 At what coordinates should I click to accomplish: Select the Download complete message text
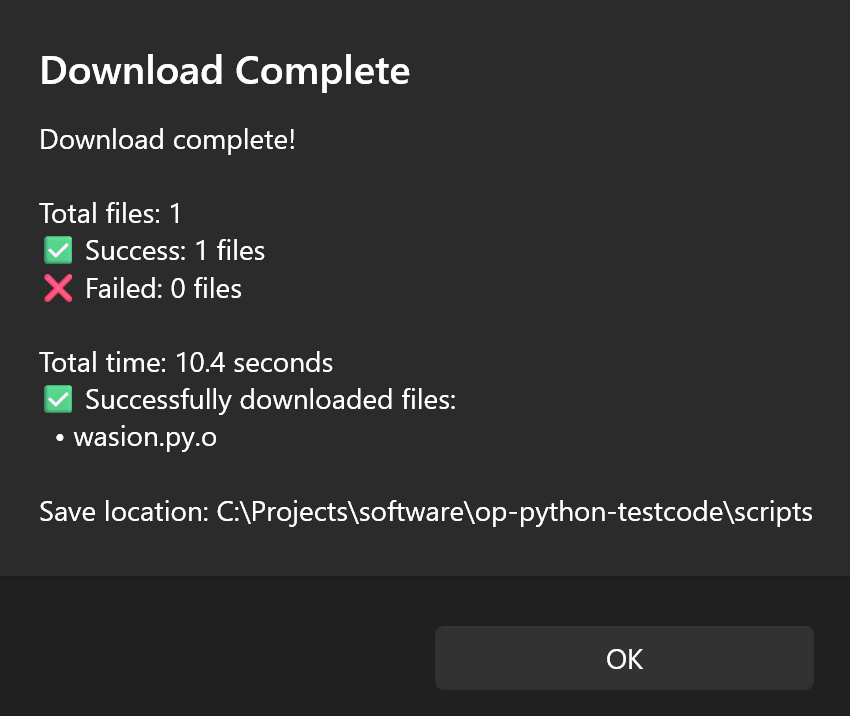[x=167, y=140]
